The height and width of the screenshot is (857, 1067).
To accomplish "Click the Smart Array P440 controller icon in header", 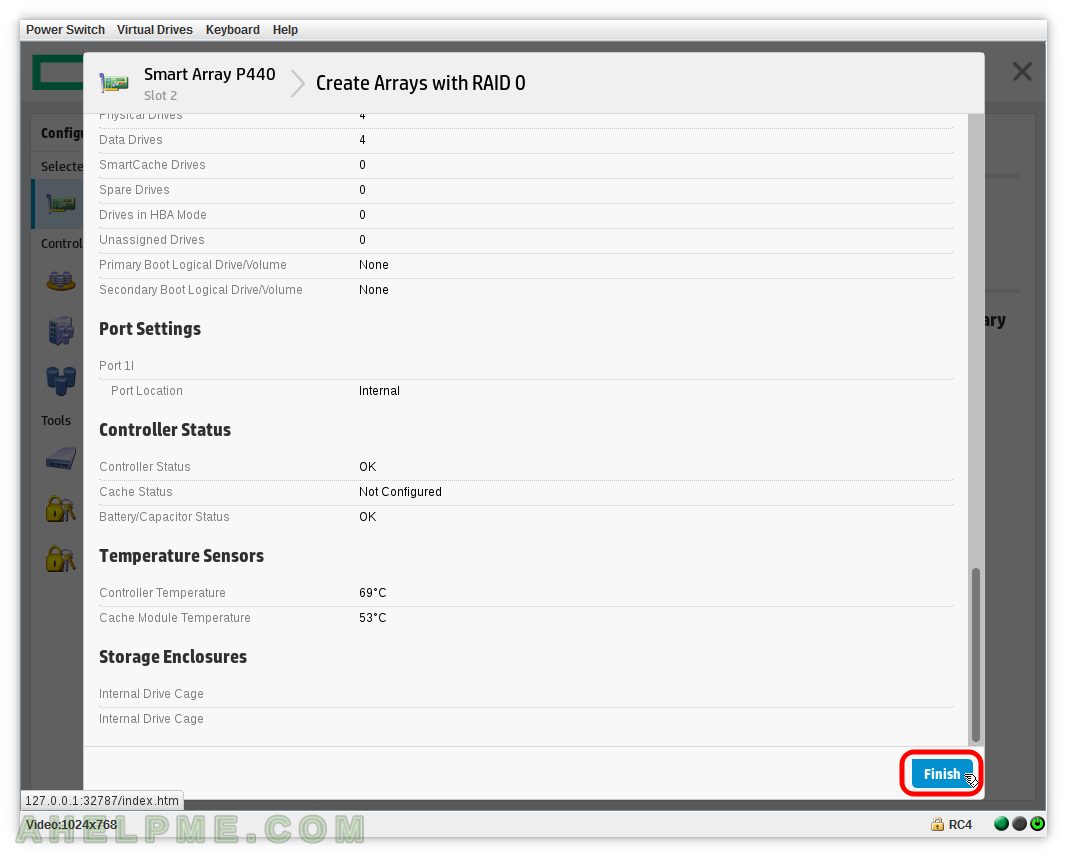I will tap(114, 83).
